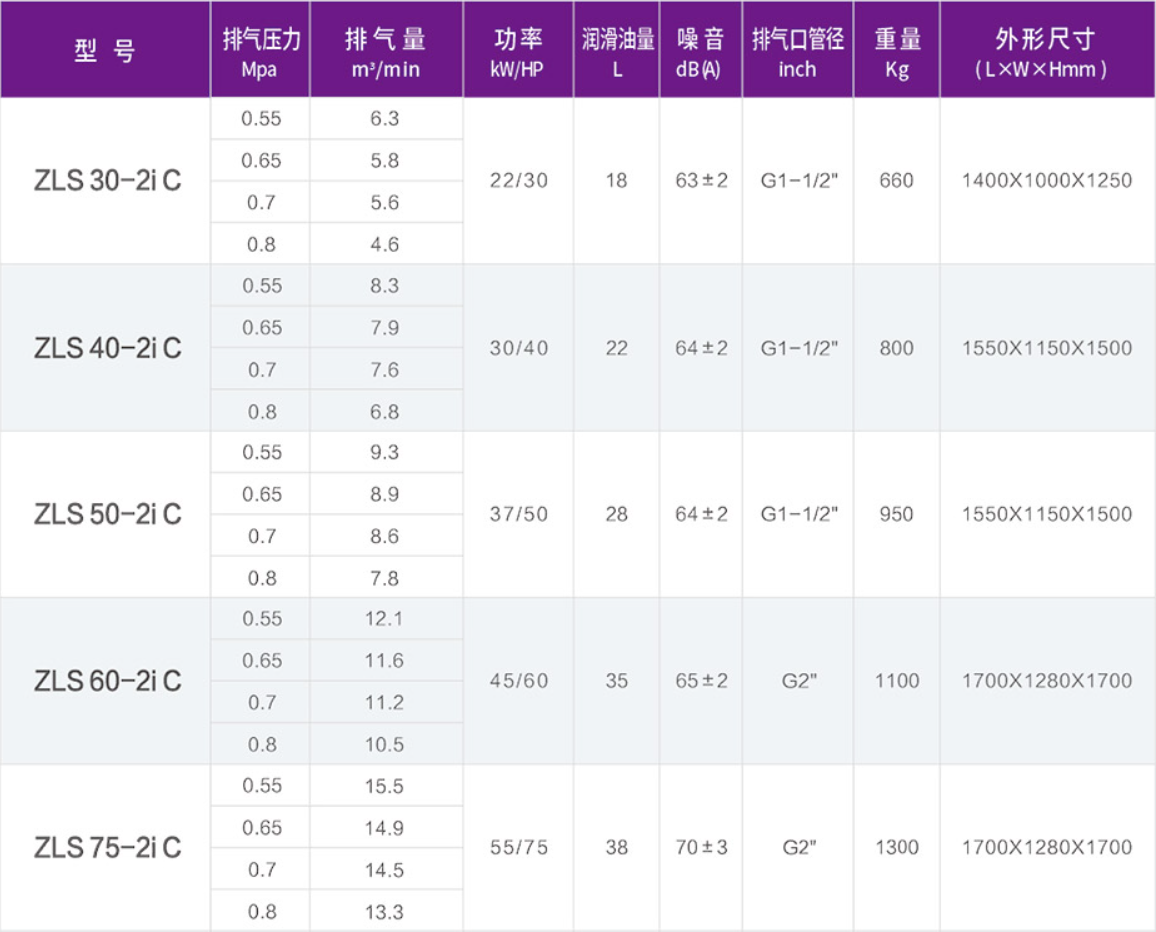This screenshot has height=932, width=1156.
Task: Select the ZLS 75-2i C model cell
Action: (107, 847)
